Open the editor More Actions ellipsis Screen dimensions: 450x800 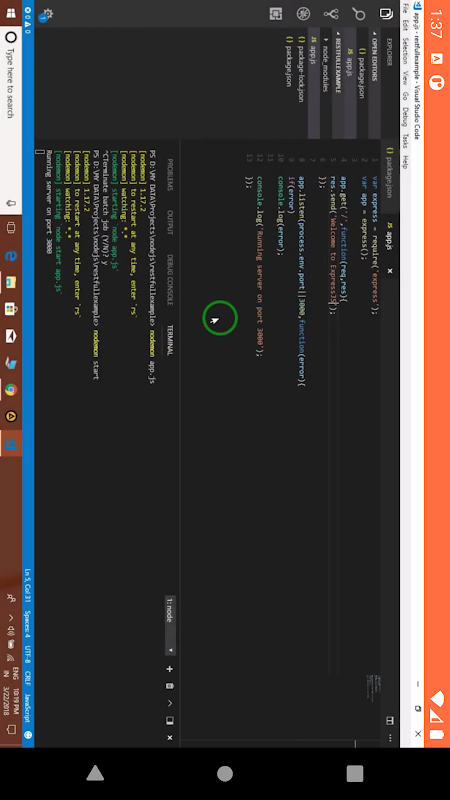390,738
